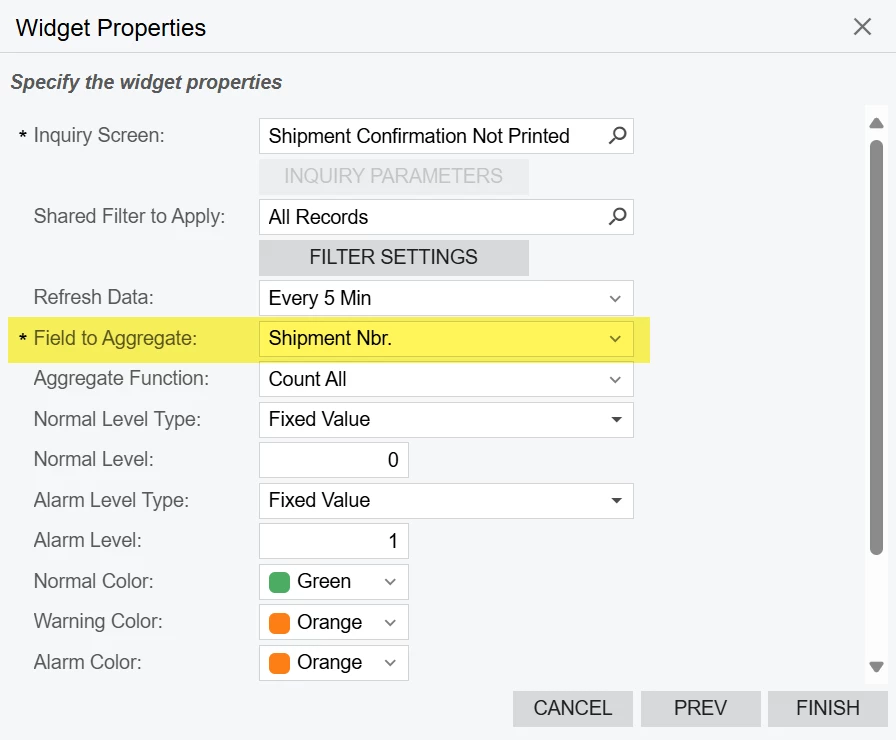Click the FINISH button
896x740 pixels.
tap(827, 709)
